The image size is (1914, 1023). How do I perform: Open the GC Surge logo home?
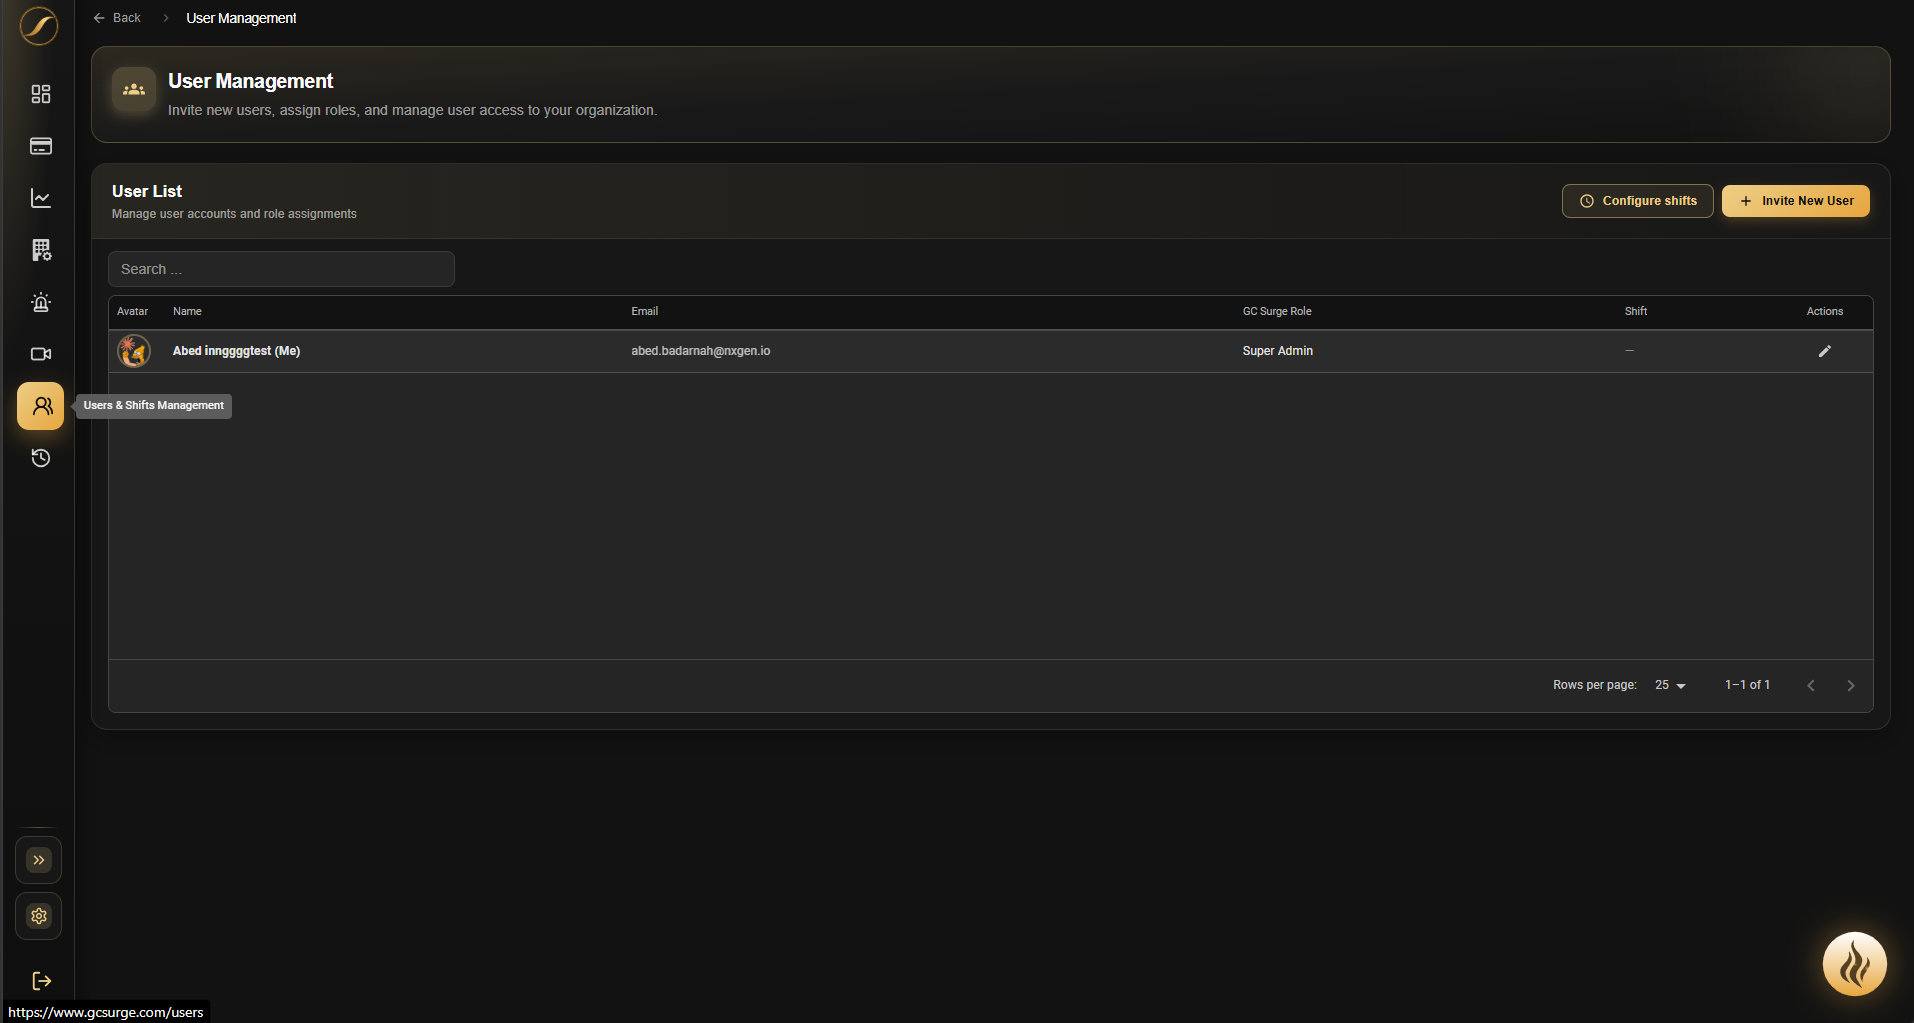(39, 26)
